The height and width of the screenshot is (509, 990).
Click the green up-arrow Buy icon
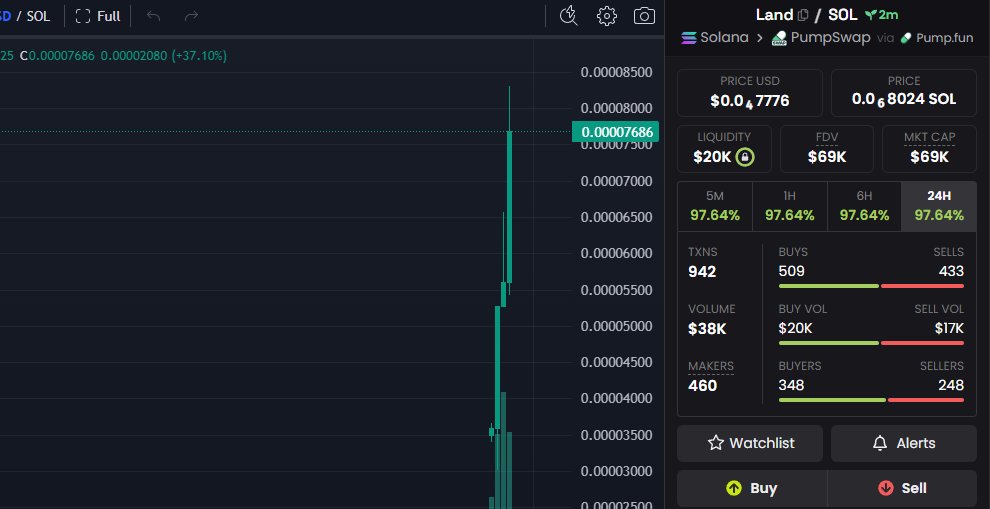(734, 488)
